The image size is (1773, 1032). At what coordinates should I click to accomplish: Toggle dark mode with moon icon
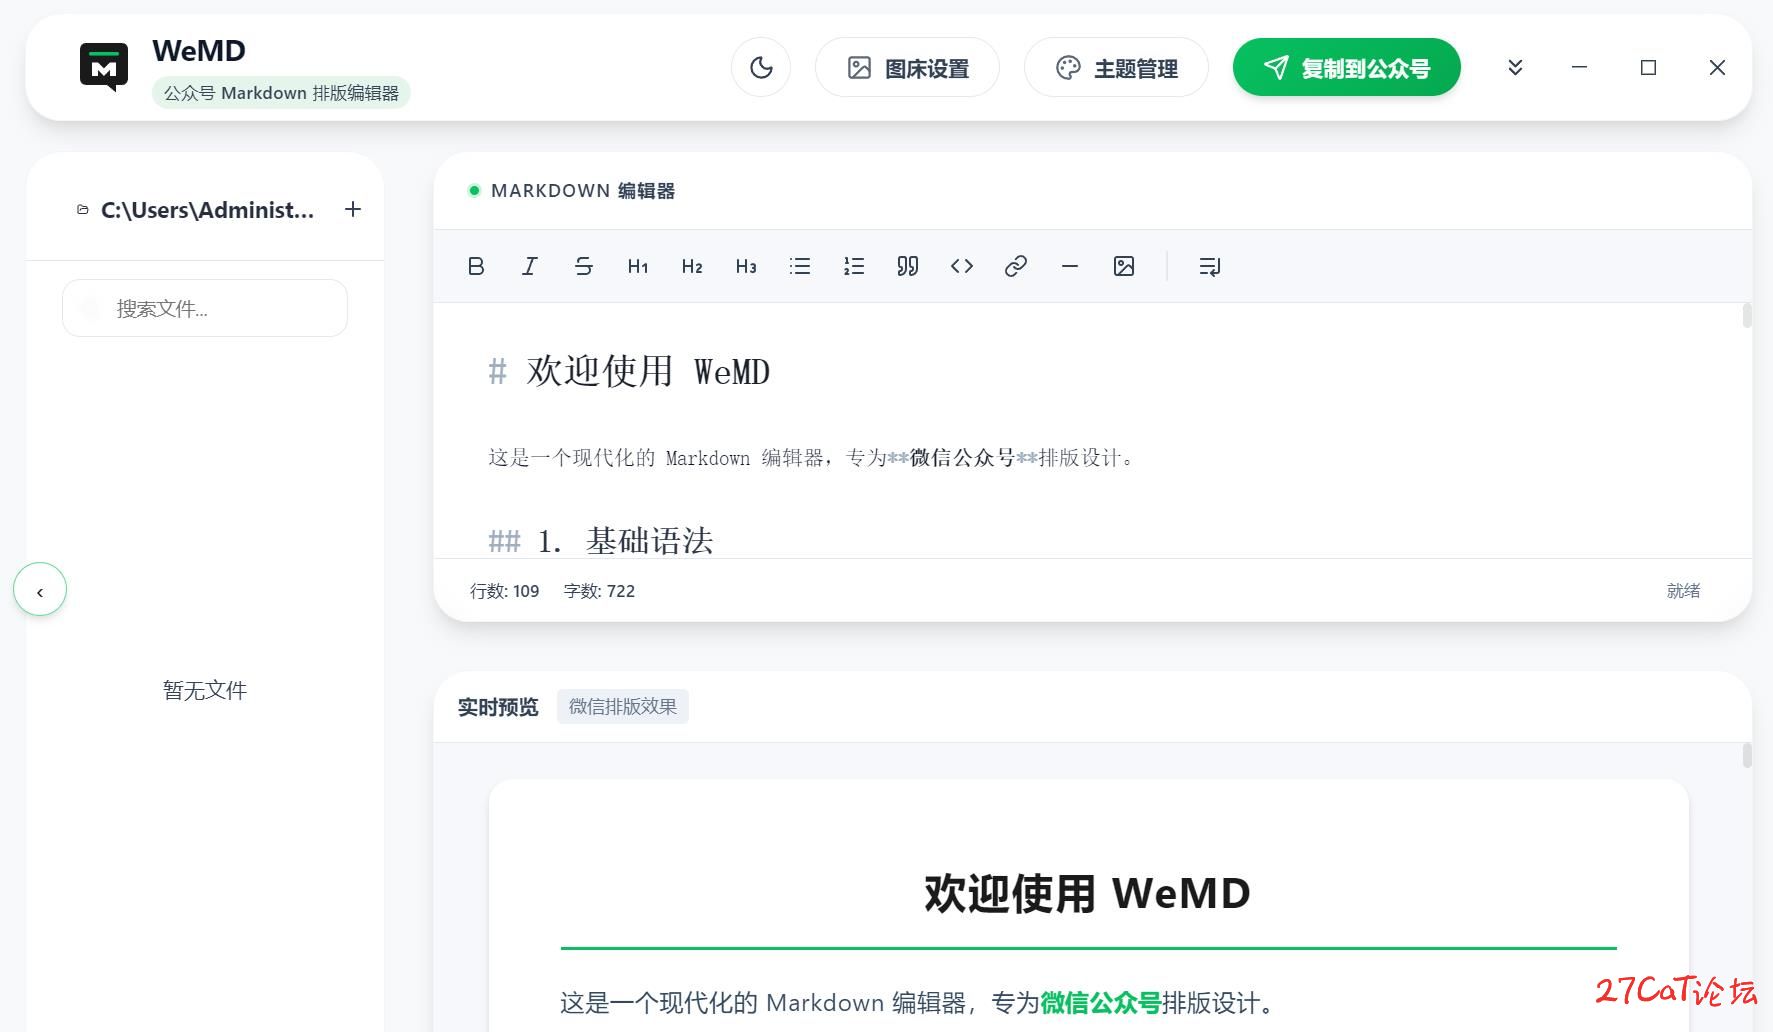pos(761,67)
